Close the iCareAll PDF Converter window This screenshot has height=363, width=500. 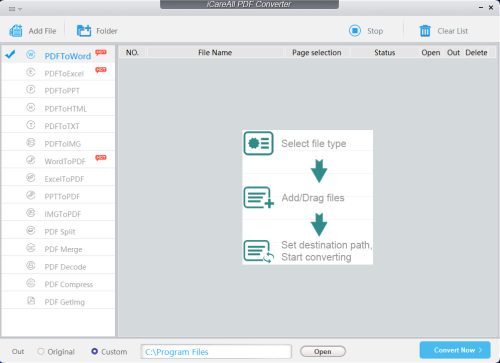point(491,7)
